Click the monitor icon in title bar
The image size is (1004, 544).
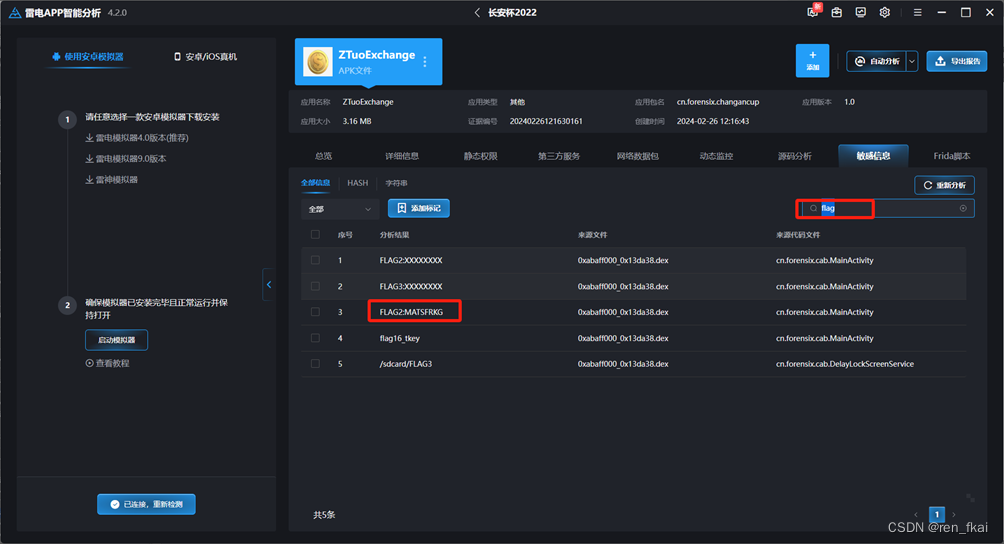click(861, 12)
